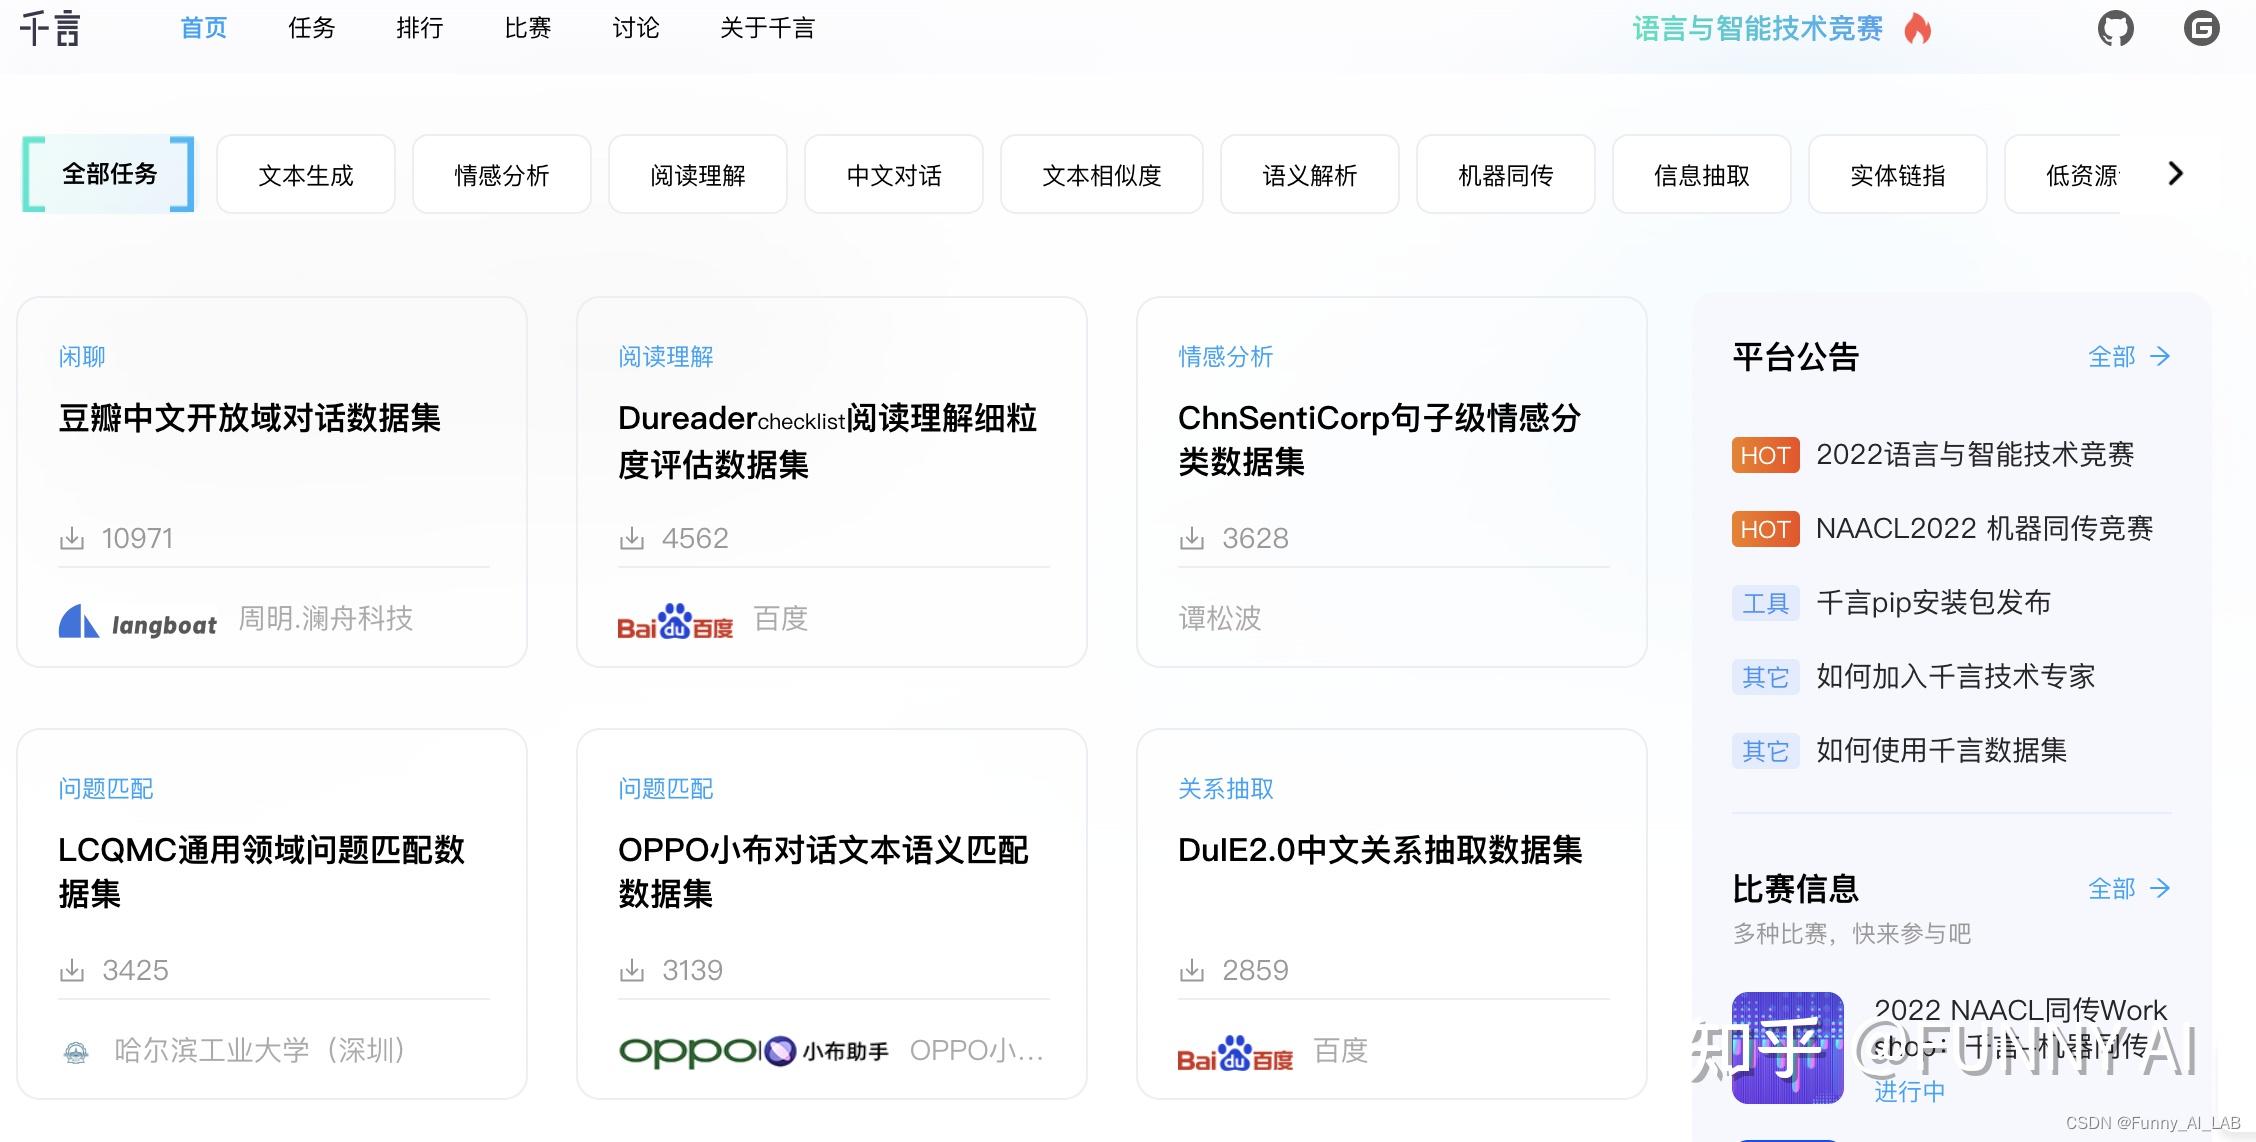Open the GitHub icon in header

(x=2115, y=28)
